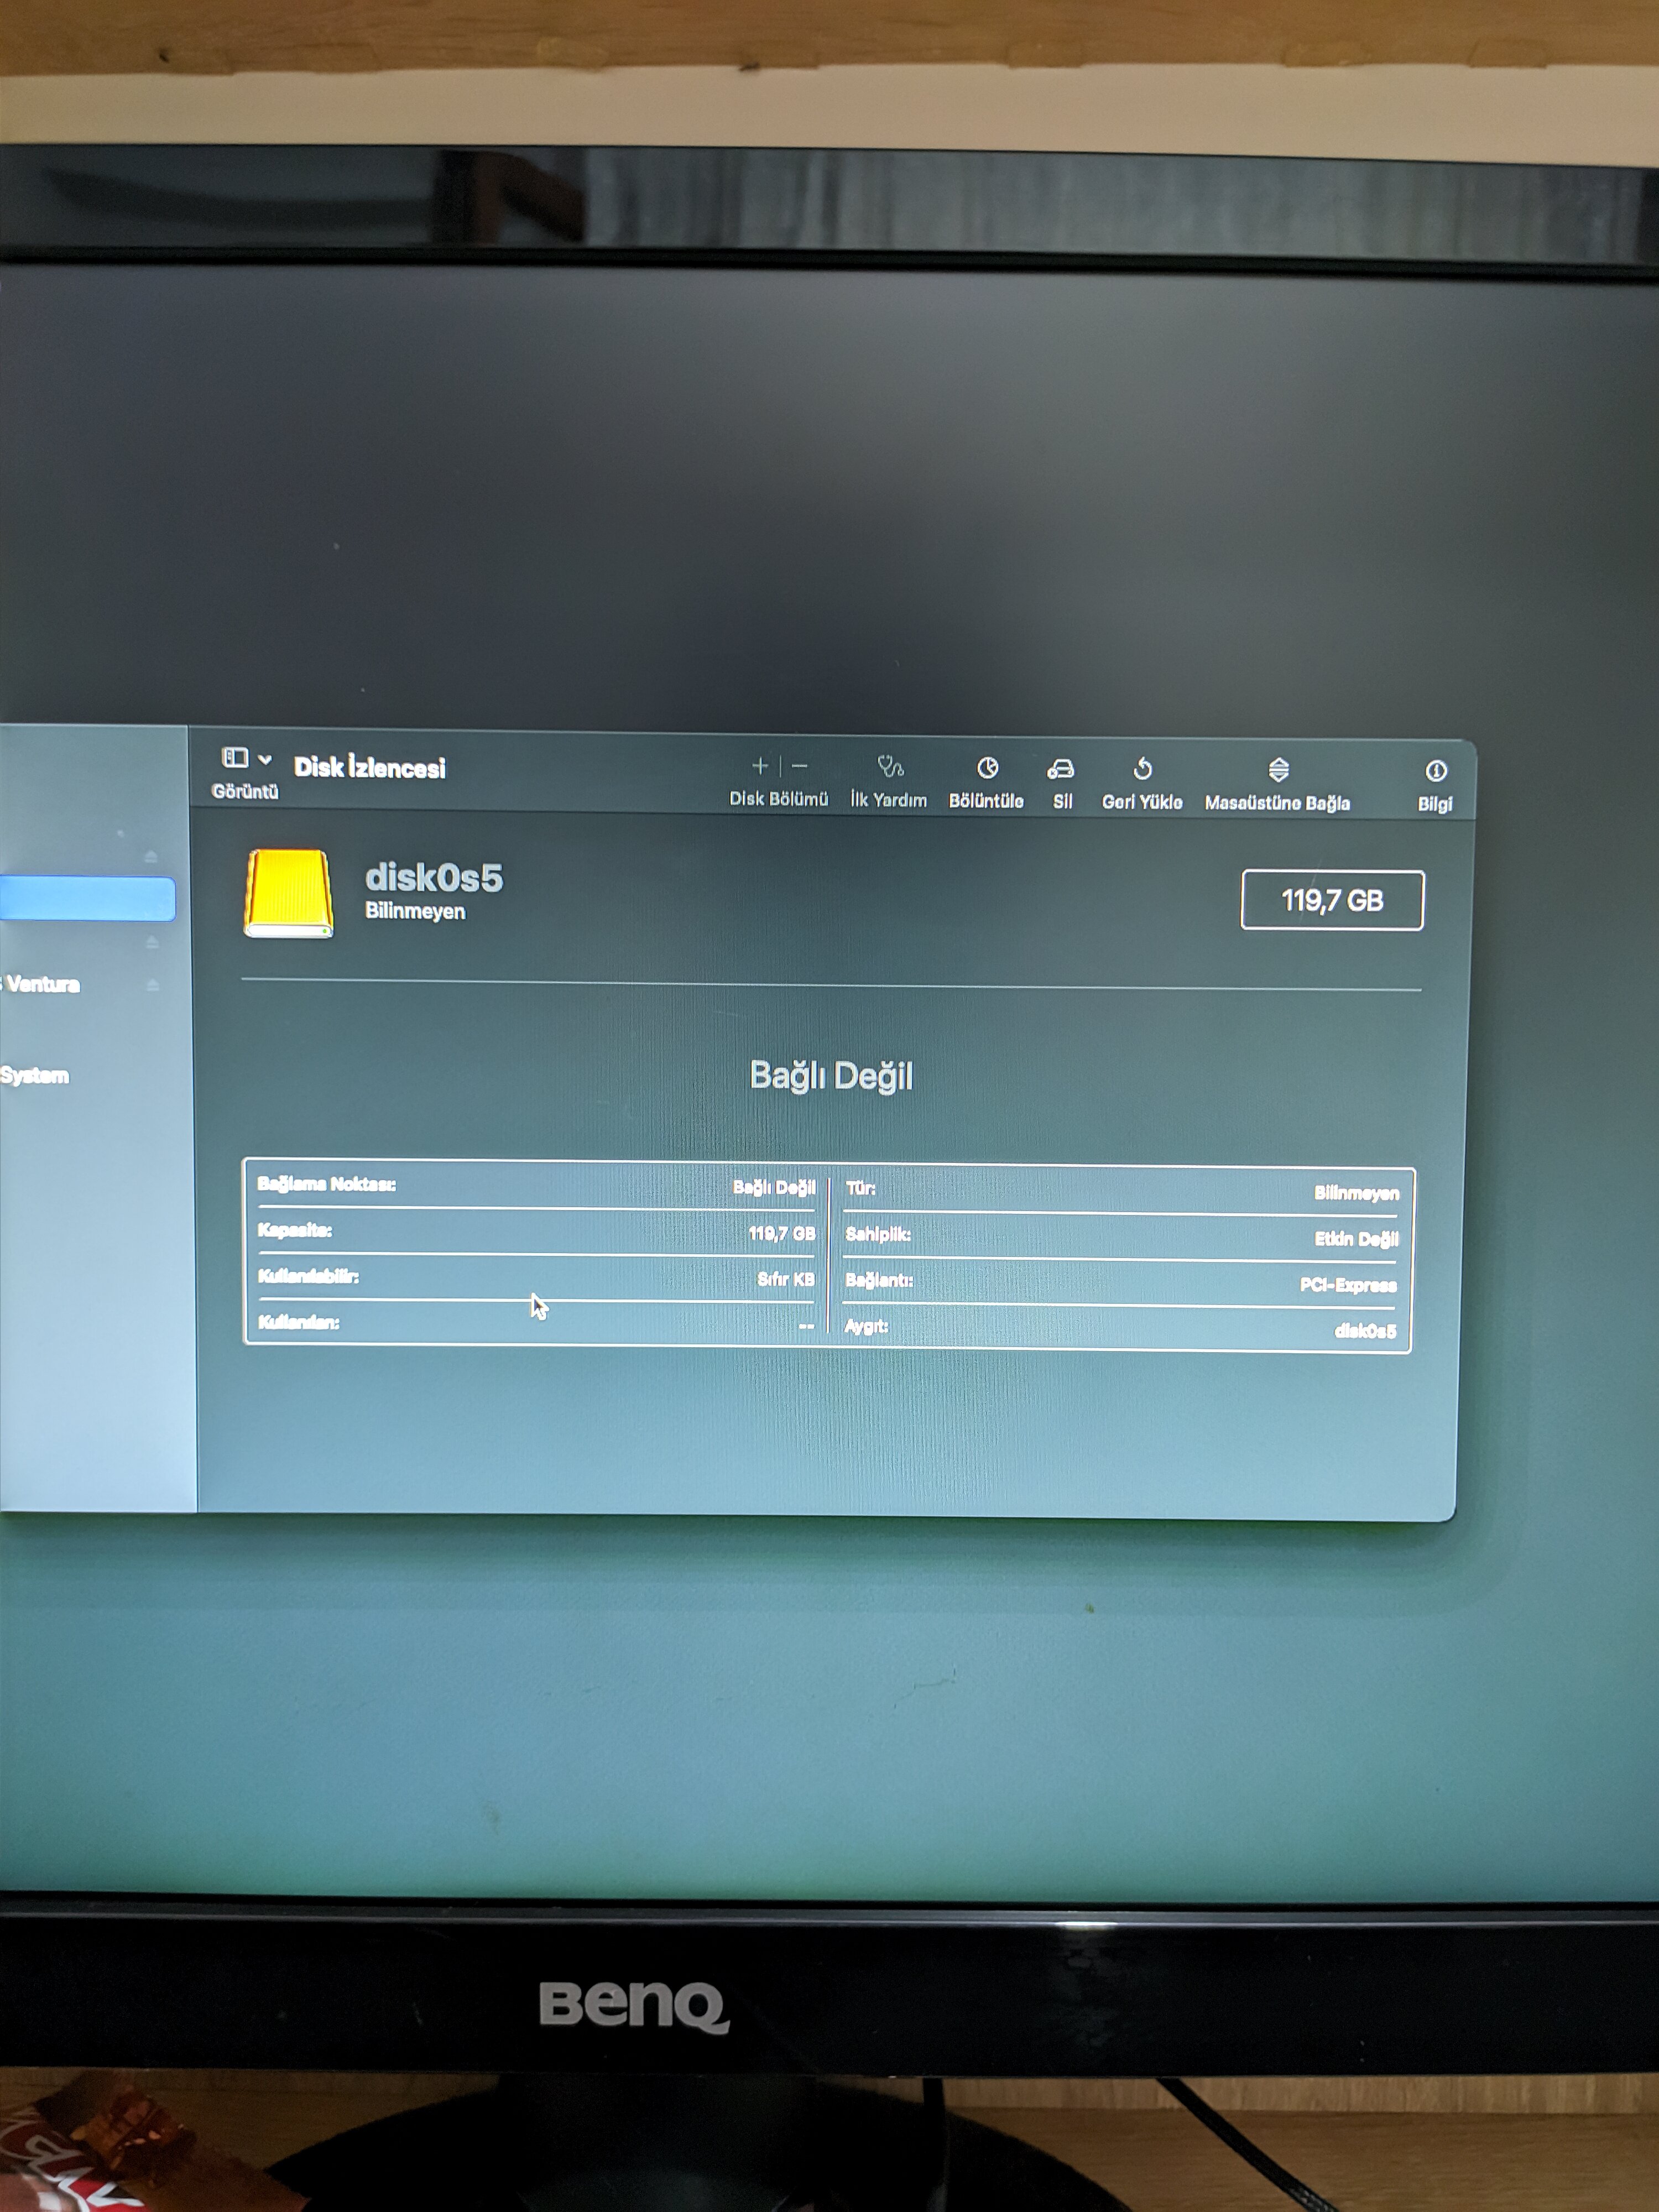Select the highlighted blue sidebar item
The image size is (1659, 2212).
(87, 898)
